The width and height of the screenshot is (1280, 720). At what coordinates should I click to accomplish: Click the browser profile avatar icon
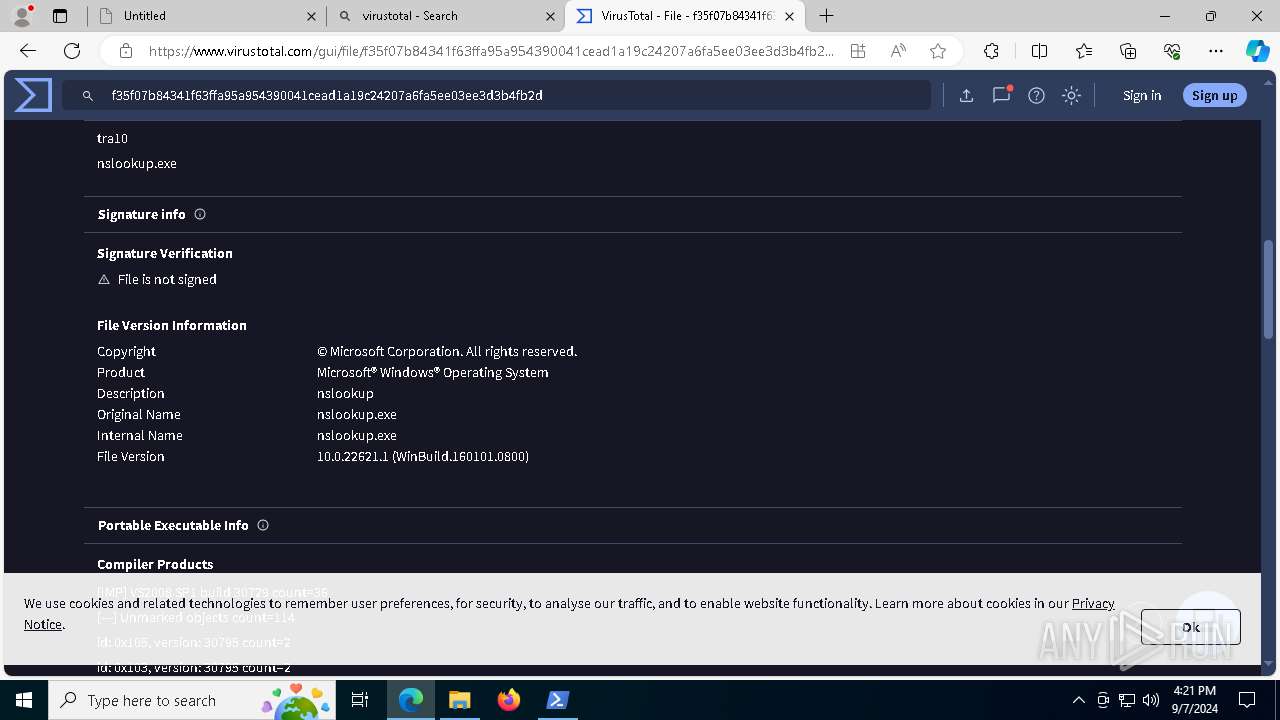22,16
